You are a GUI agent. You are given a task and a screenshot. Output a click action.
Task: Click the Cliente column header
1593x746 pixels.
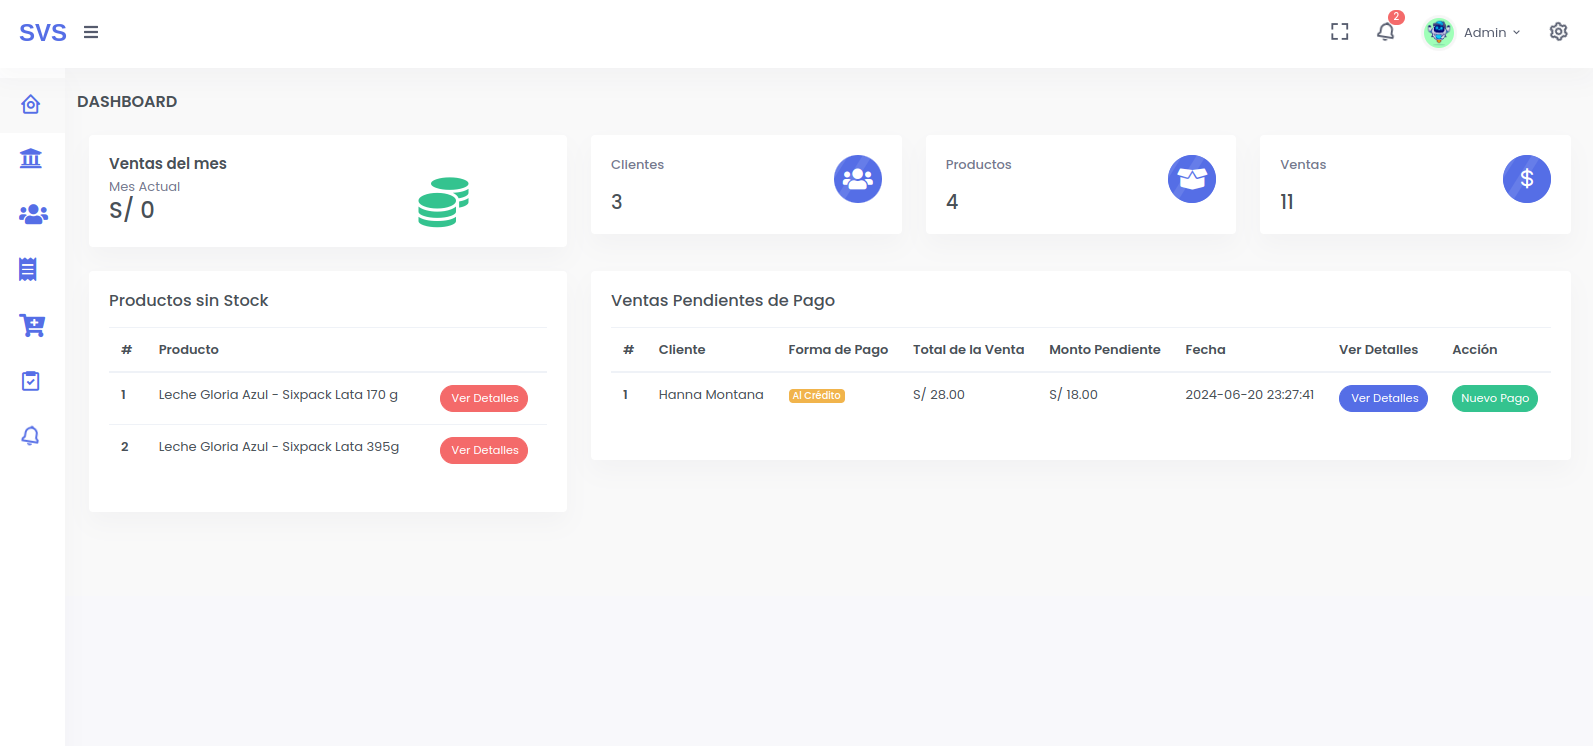click(x=682, y=350)
